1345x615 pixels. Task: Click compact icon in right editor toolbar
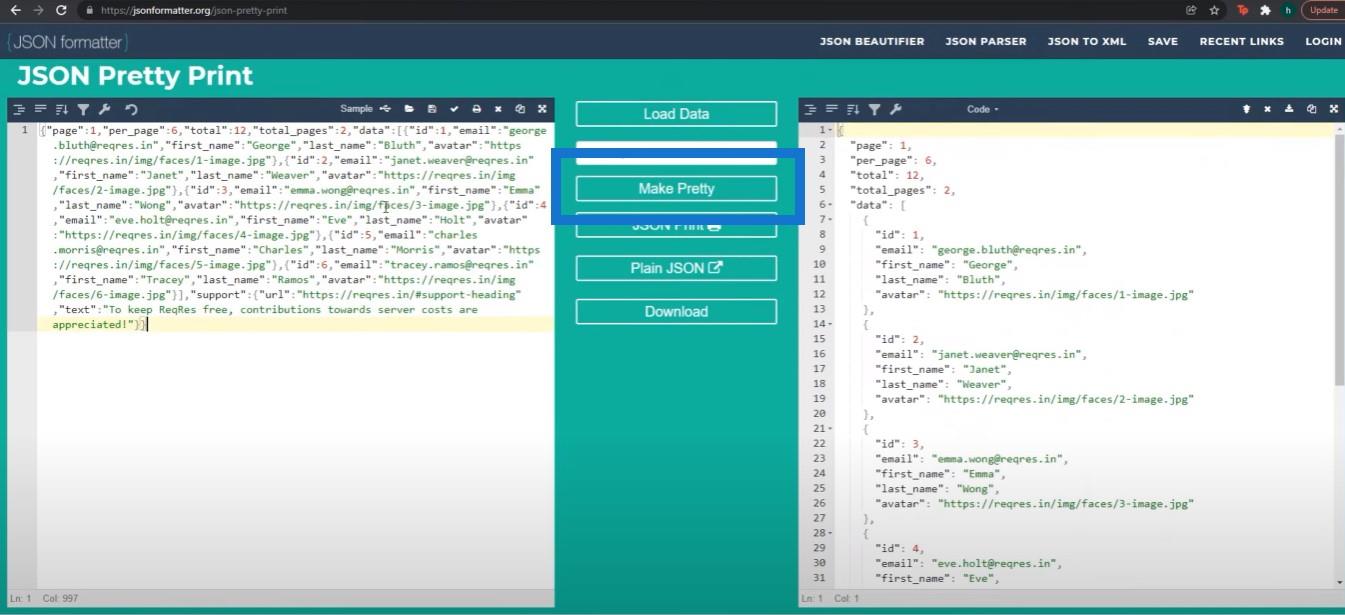pos(832,109)
